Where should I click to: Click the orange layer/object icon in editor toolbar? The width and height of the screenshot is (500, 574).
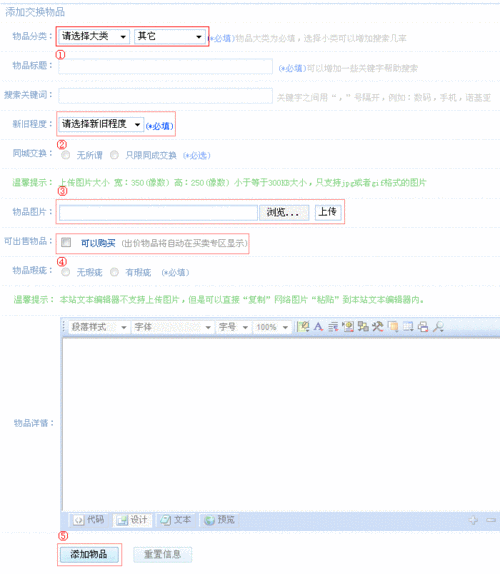pos(393,327)
